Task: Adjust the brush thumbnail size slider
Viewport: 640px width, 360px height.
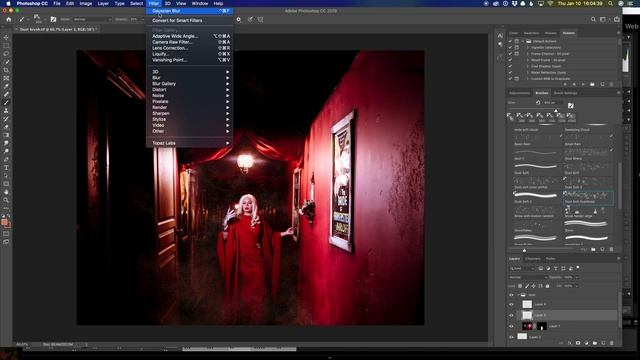Action: [524, 250]
